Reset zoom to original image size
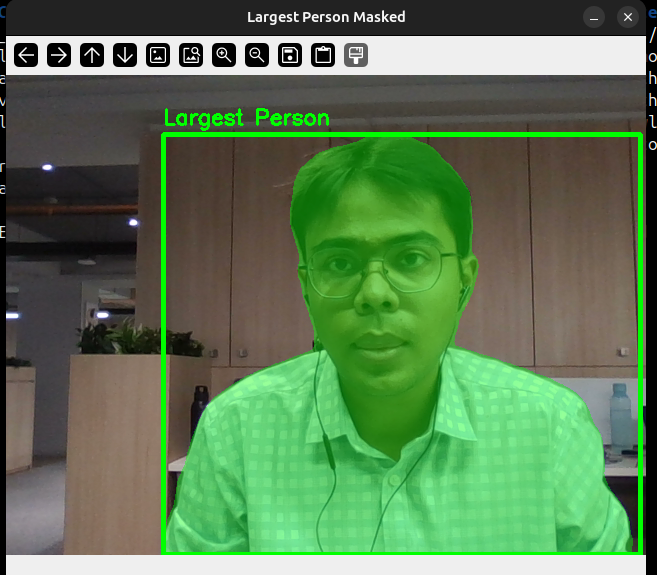The width and height of the screenshot is (657, 575). point(158,55)
